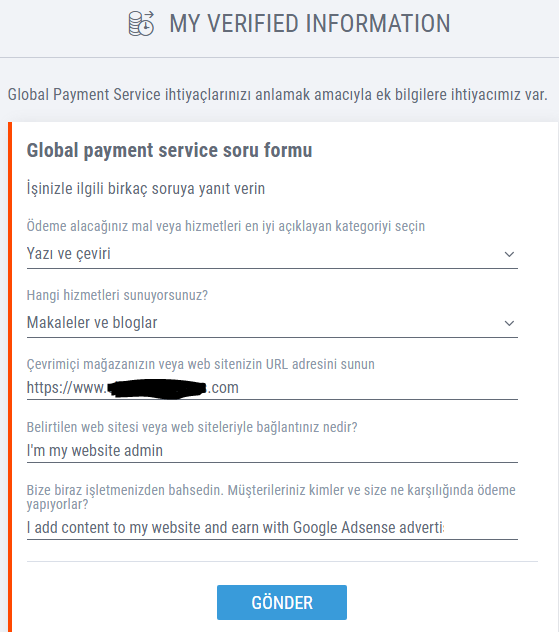559x632 pixels.
Task: Click the Bize biraz işletmenizden bahsedin label
Action: [271, 497]
